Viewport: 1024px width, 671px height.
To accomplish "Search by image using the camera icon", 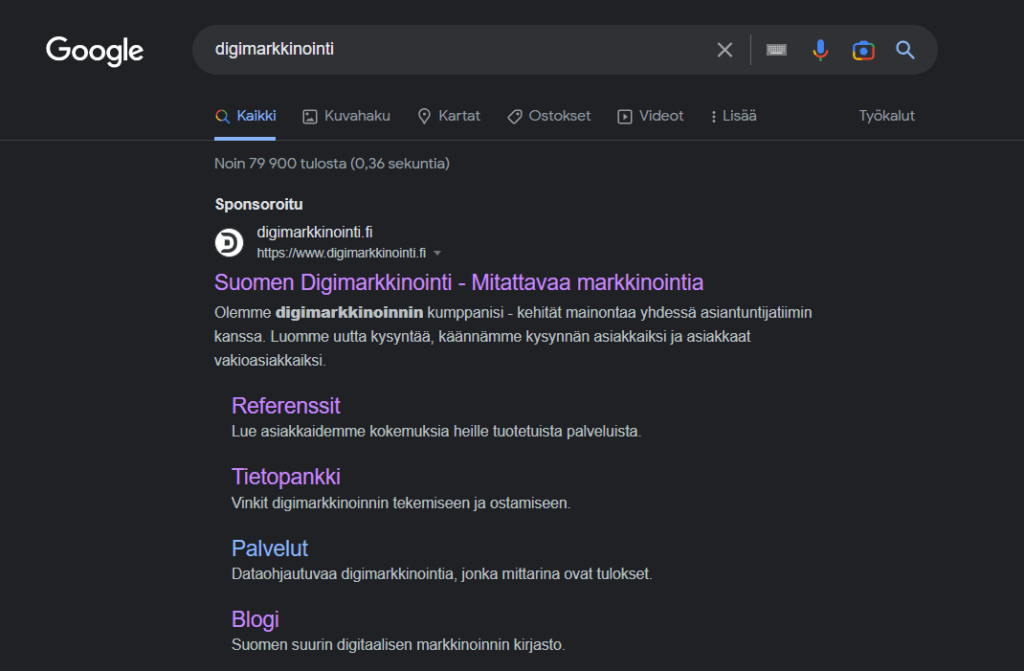I will [x=863, y=50].
